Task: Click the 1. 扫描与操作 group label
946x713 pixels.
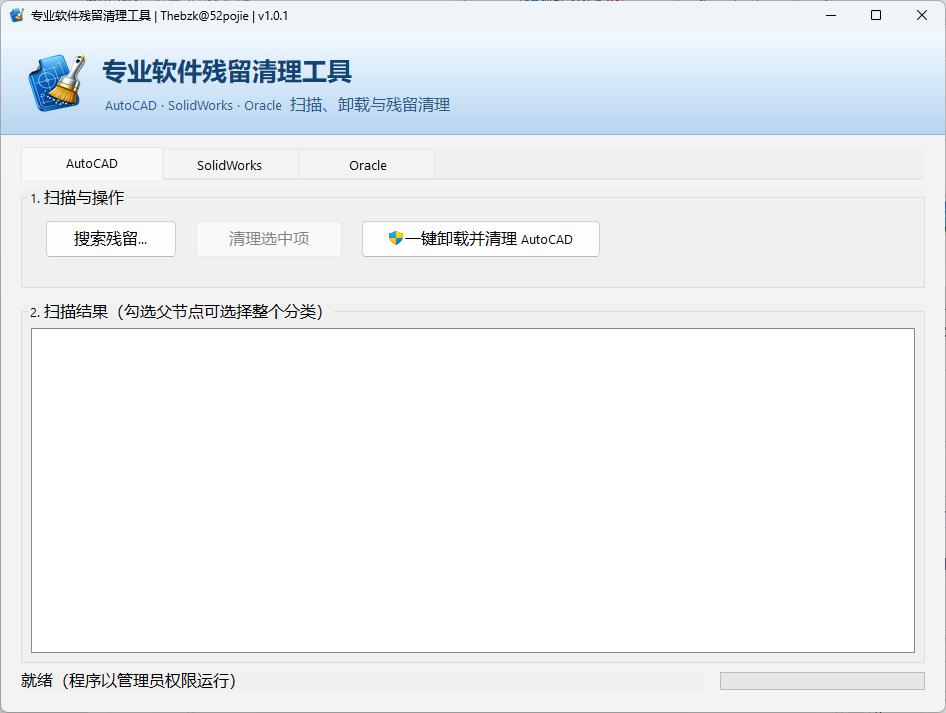Action: pyautogui.click(x=77, y=198)
